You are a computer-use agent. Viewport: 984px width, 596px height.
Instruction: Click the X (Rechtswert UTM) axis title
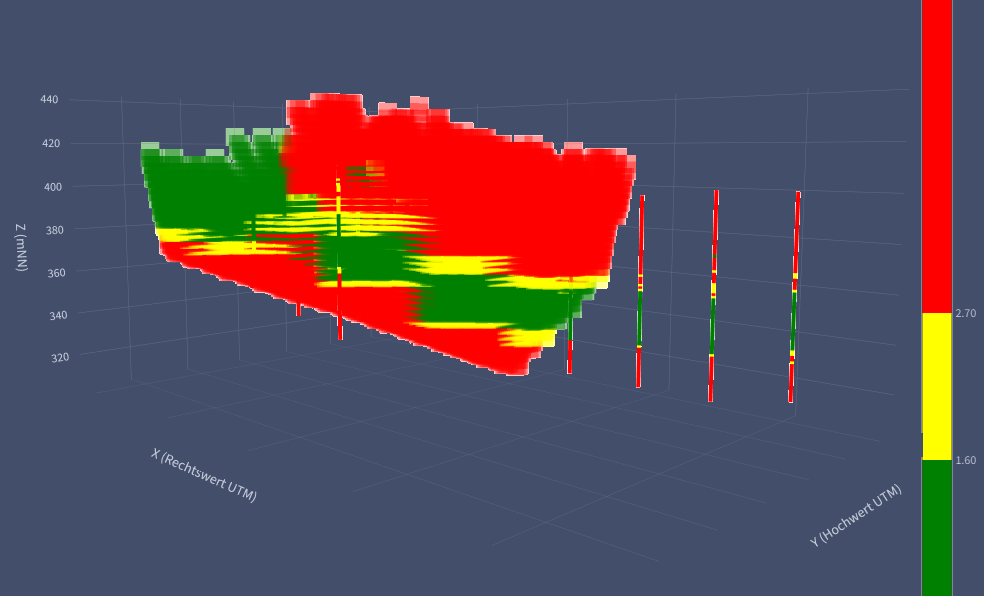tap(204, 475)
